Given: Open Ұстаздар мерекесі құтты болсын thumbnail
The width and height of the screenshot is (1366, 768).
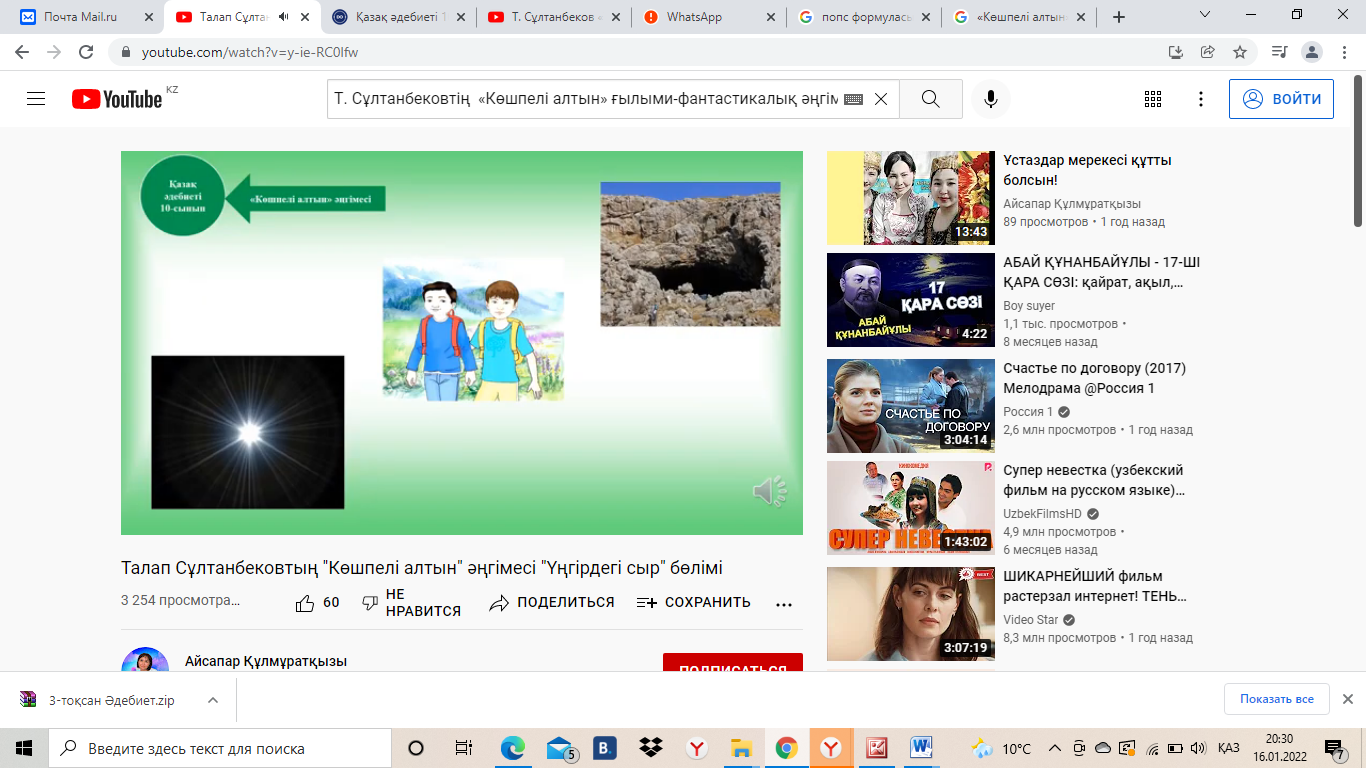Looking at the screenshot, I should (911, 198).
